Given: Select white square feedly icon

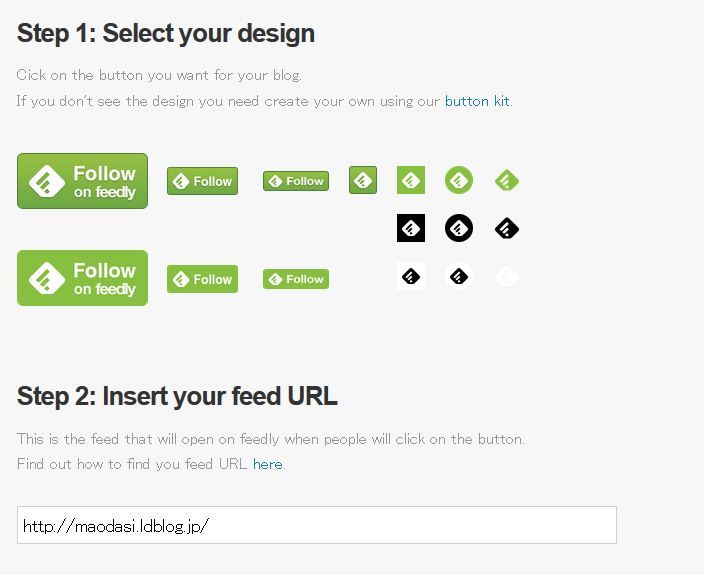Looking at the screenshot, I should (411, 276).
